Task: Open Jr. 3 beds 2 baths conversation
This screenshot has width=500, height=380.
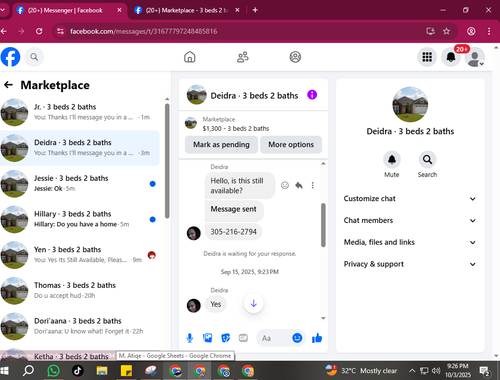Action: click(80, 112)
